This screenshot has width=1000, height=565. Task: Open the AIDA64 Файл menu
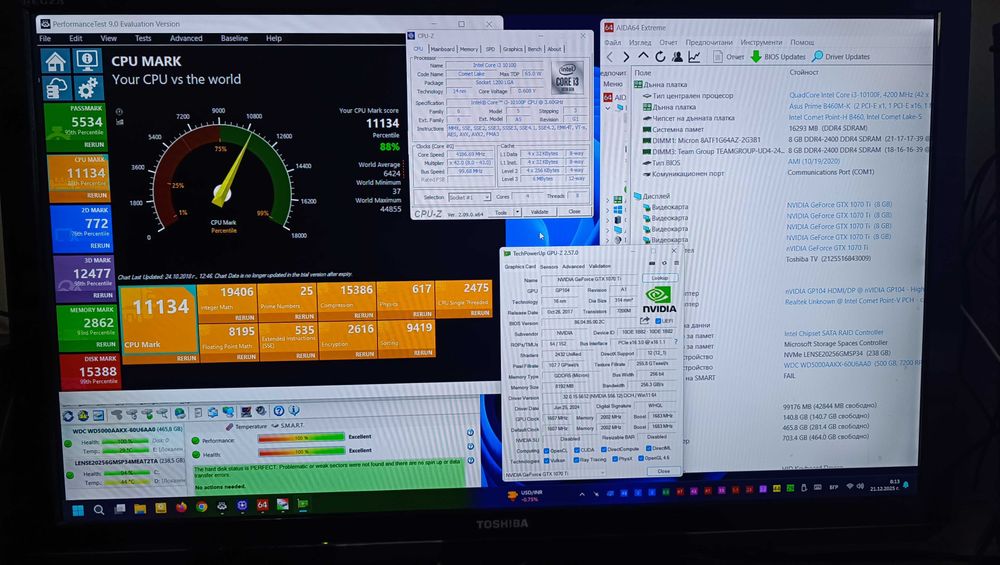point(612,42)
